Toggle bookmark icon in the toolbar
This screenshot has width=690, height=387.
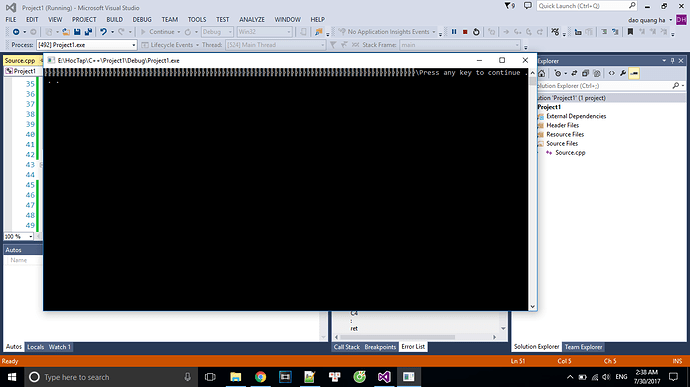click(631, 32)
